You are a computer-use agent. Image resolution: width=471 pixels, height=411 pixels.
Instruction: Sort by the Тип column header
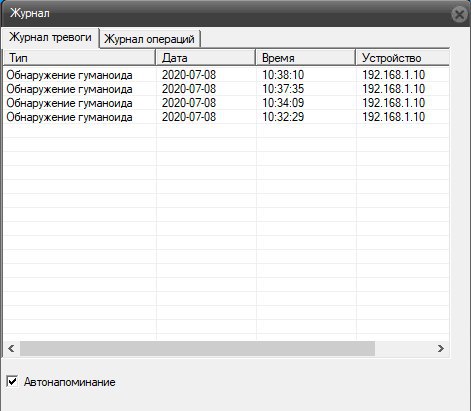tap(79, 58)
